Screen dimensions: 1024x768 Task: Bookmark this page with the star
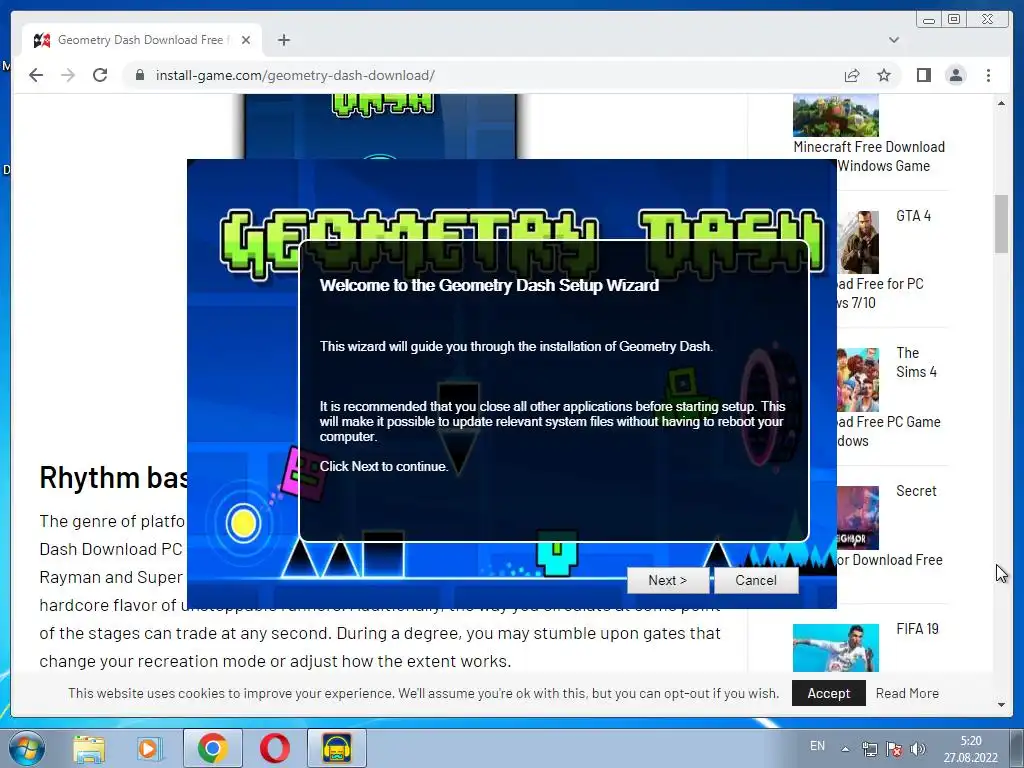884,75
